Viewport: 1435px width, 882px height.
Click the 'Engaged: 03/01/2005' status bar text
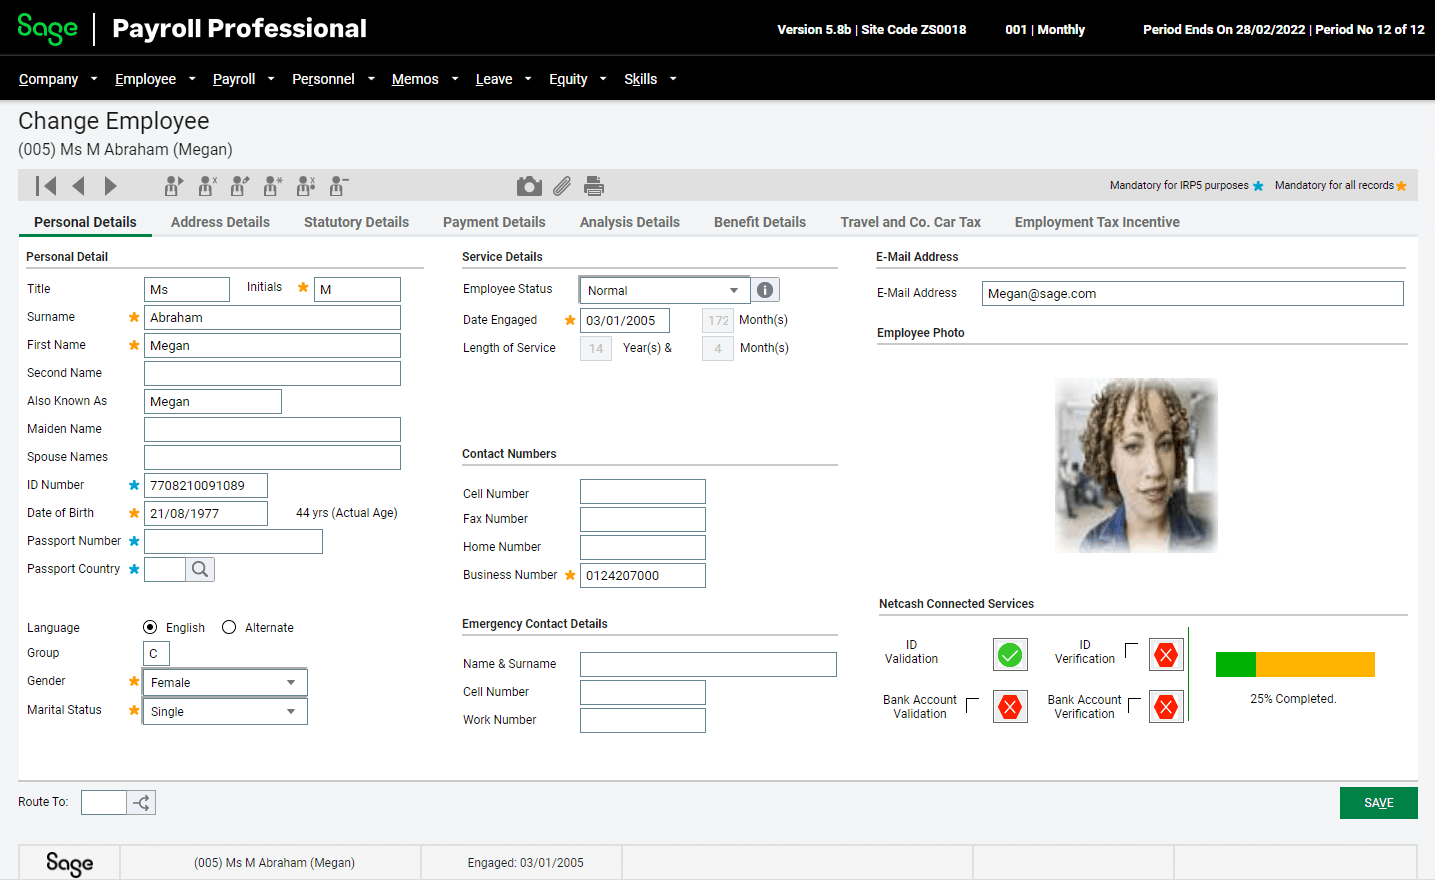[x=525, y=863]
